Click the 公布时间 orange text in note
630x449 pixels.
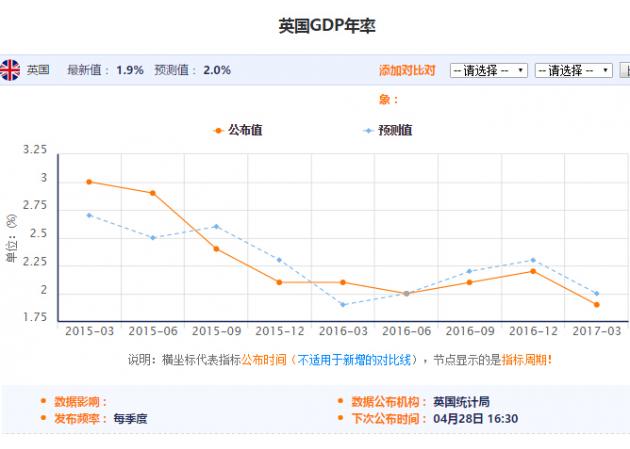(x=264, y=359)
